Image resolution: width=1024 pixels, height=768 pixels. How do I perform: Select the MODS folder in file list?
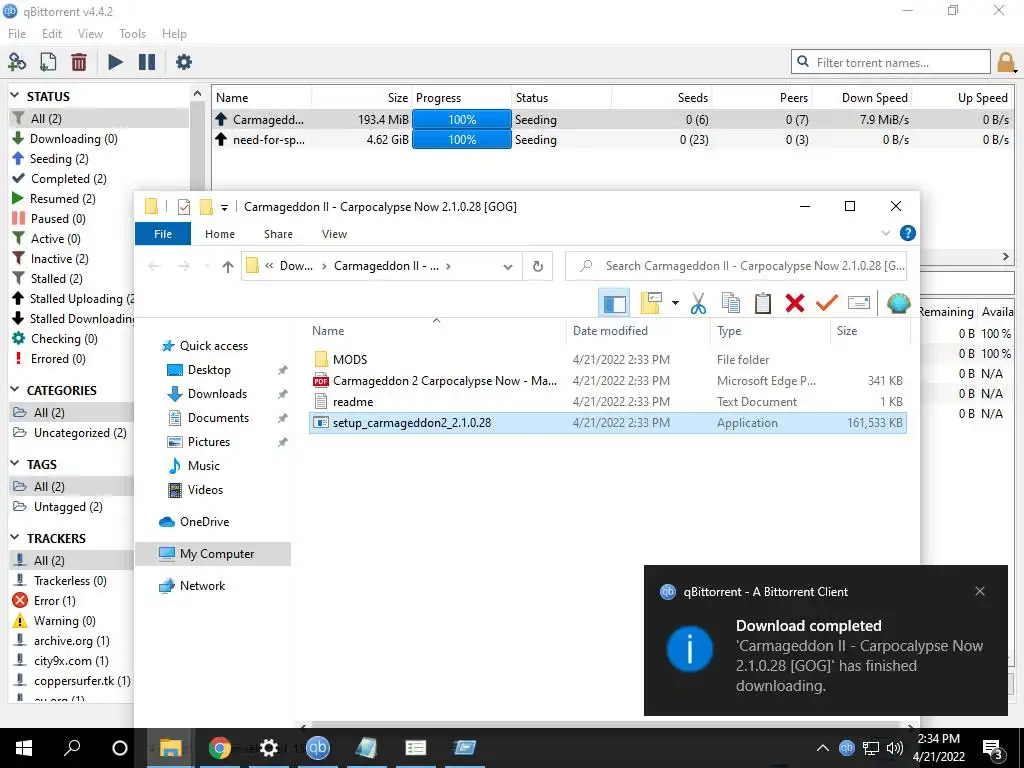click(x=607, y=359)
